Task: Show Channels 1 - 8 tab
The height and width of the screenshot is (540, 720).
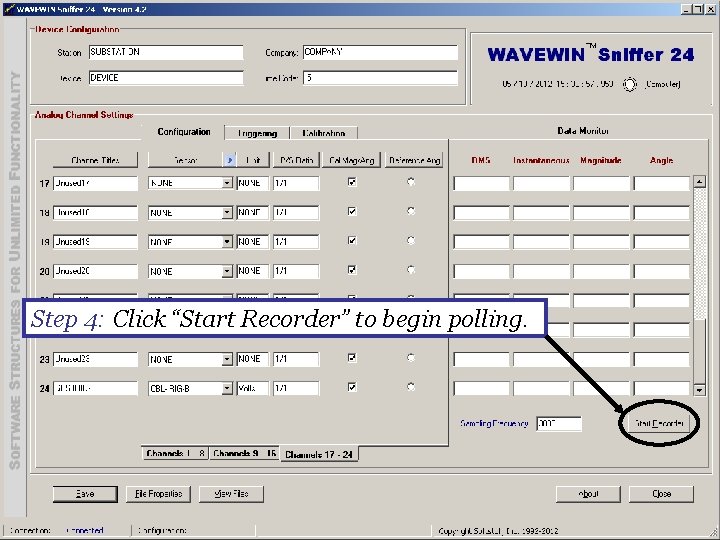Action: (x=175, y=453)
